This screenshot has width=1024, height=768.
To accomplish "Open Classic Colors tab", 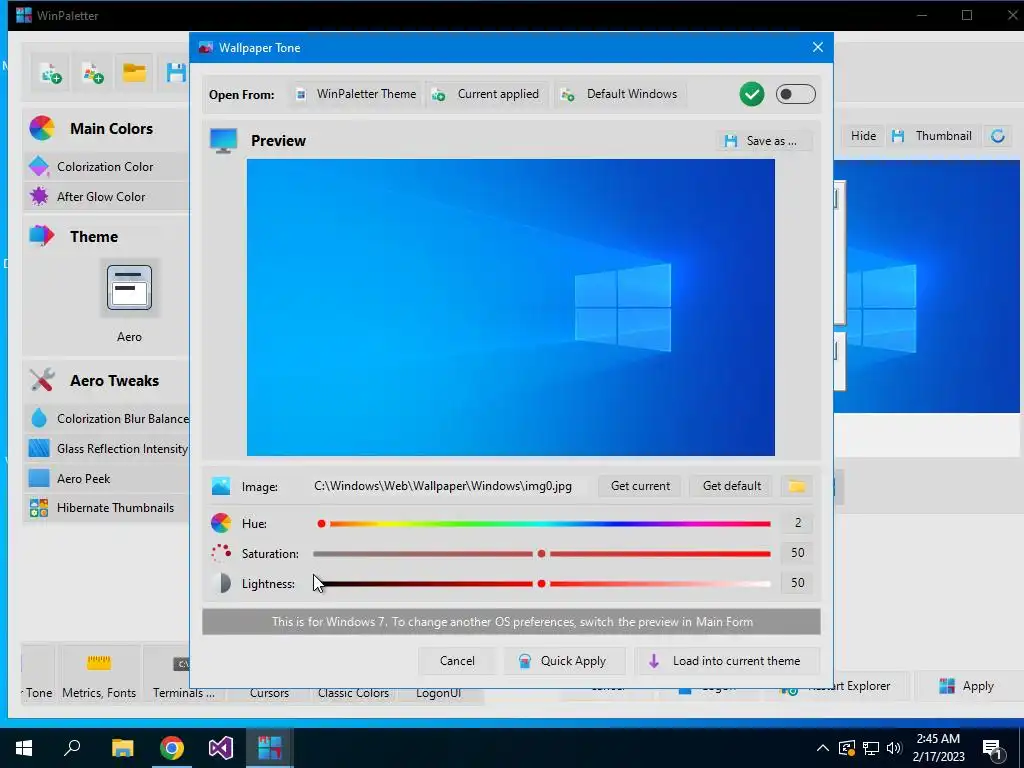I will 353,693.
